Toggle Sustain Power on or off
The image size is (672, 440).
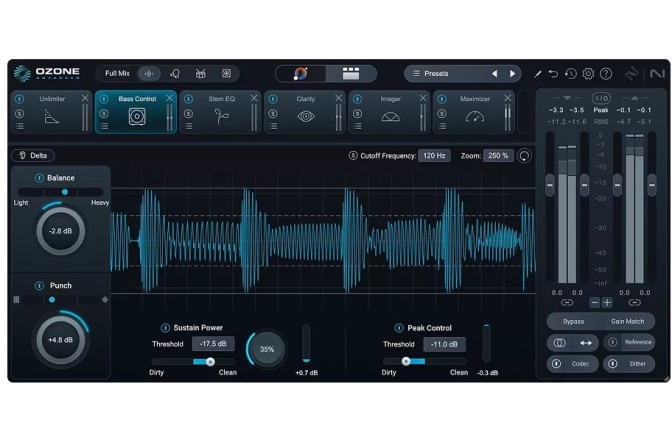[x=165, y=328]
